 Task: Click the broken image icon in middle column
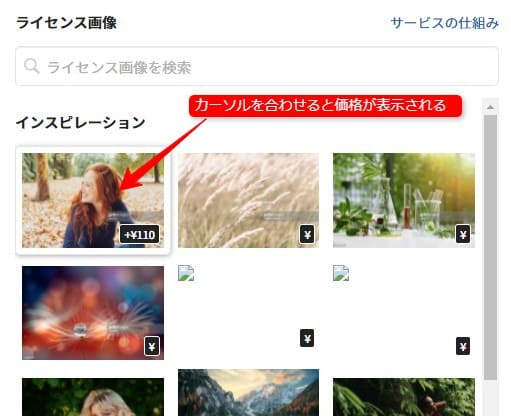(186, 273)
